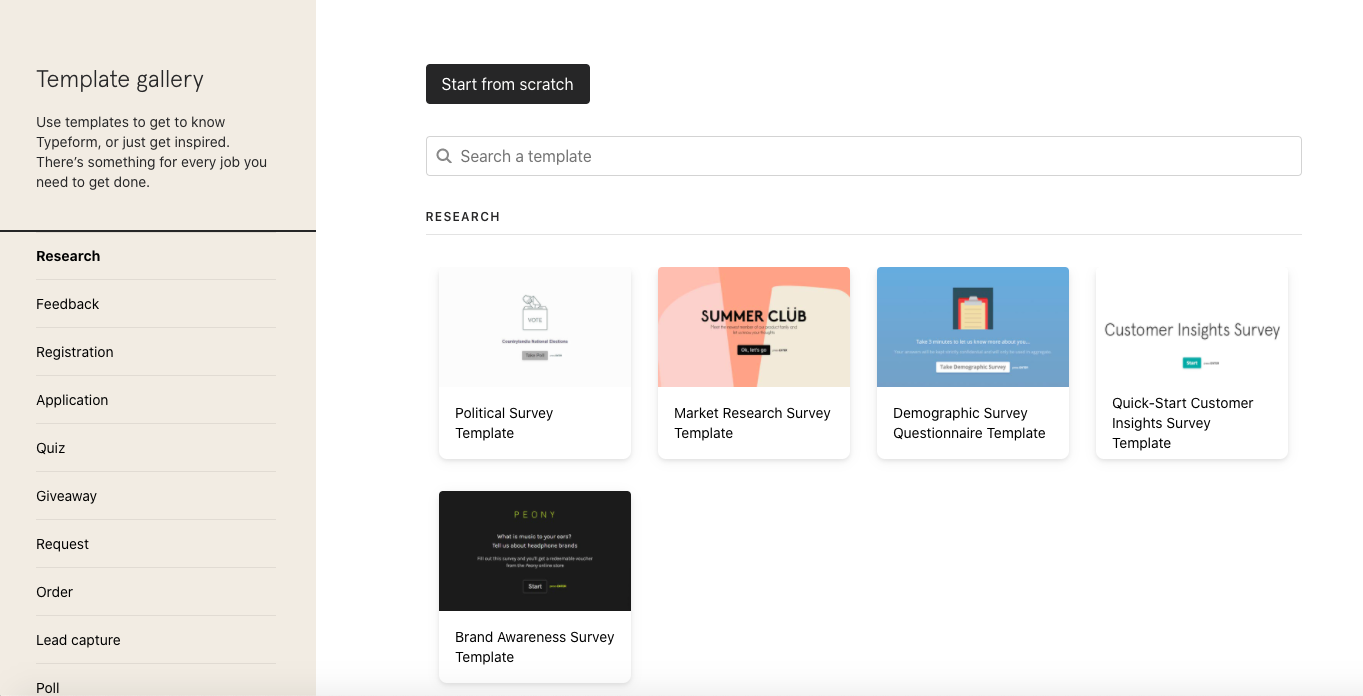Open Customer Insights Survey thumbnail
This screenshot has height=696, width=1363.
(x=1192, y=327)
